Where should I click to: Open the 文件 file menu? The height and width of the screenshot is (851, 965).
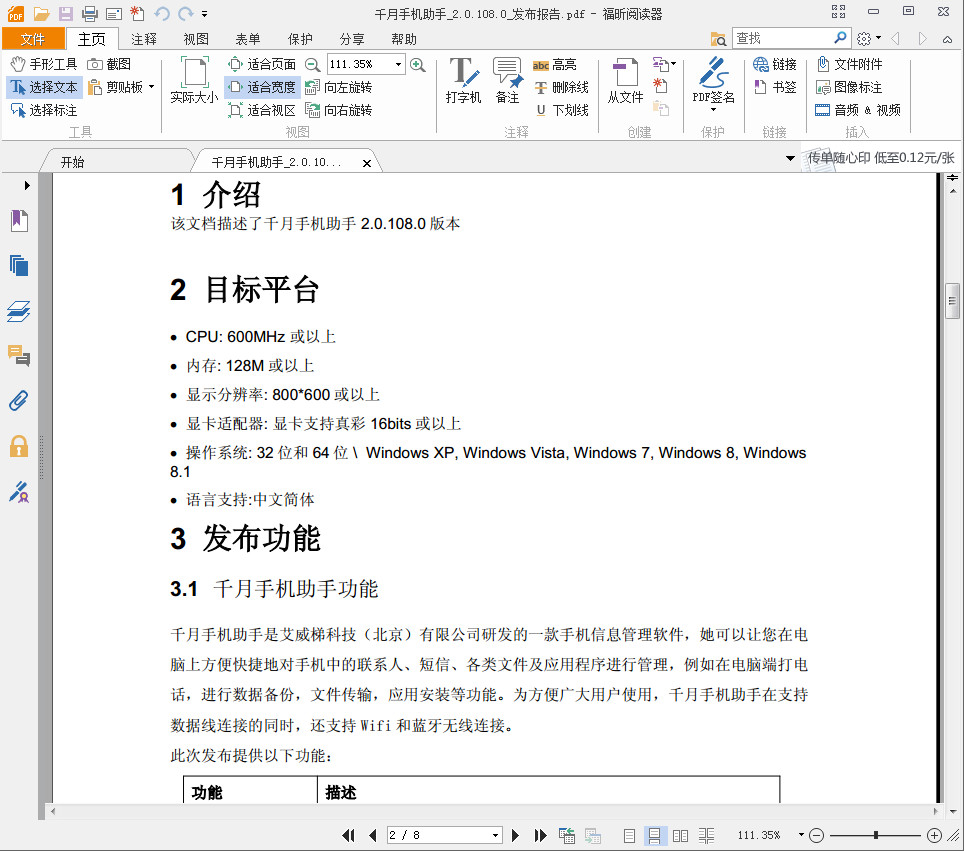(x=33, y=39)
